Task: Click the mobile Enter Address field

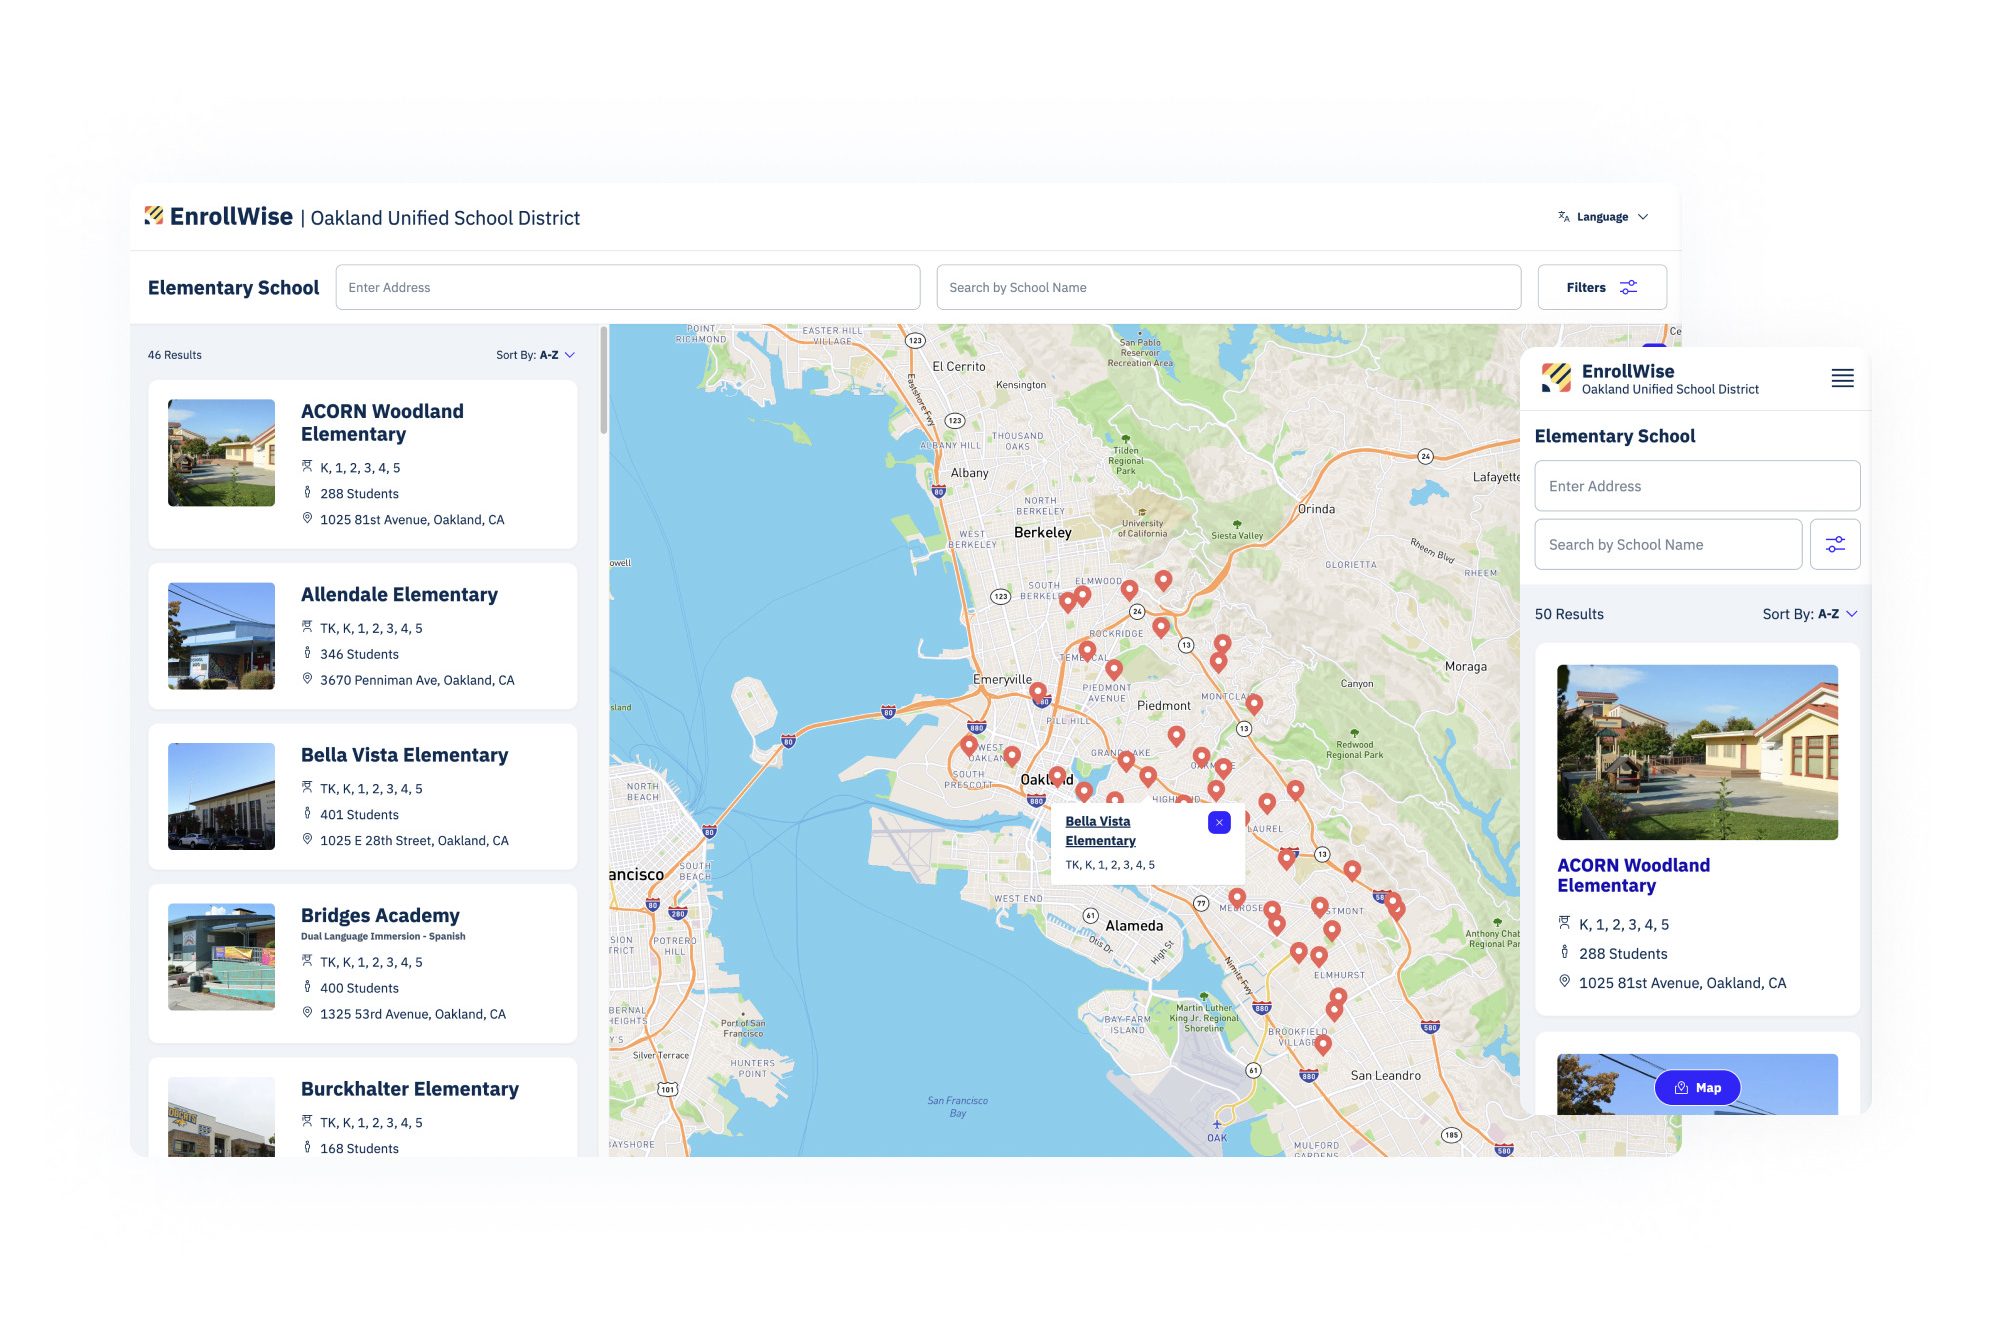Action: (x=1697, y=486)
